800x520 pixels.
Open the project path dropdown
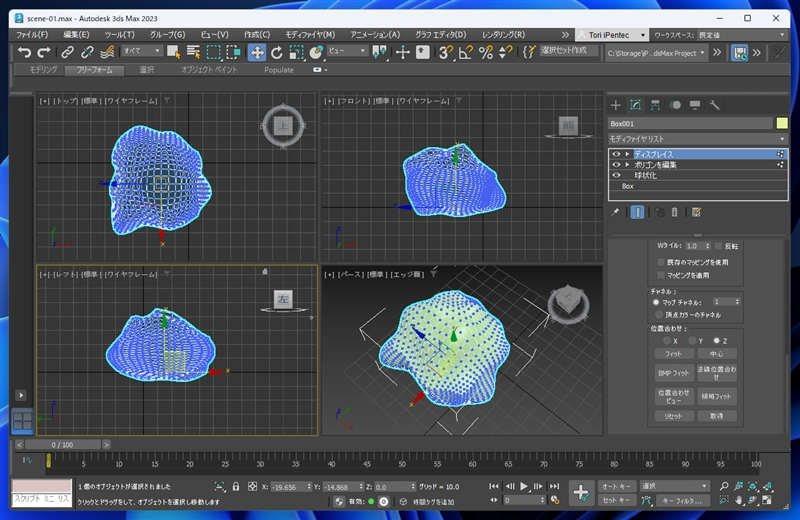(656, 53)
